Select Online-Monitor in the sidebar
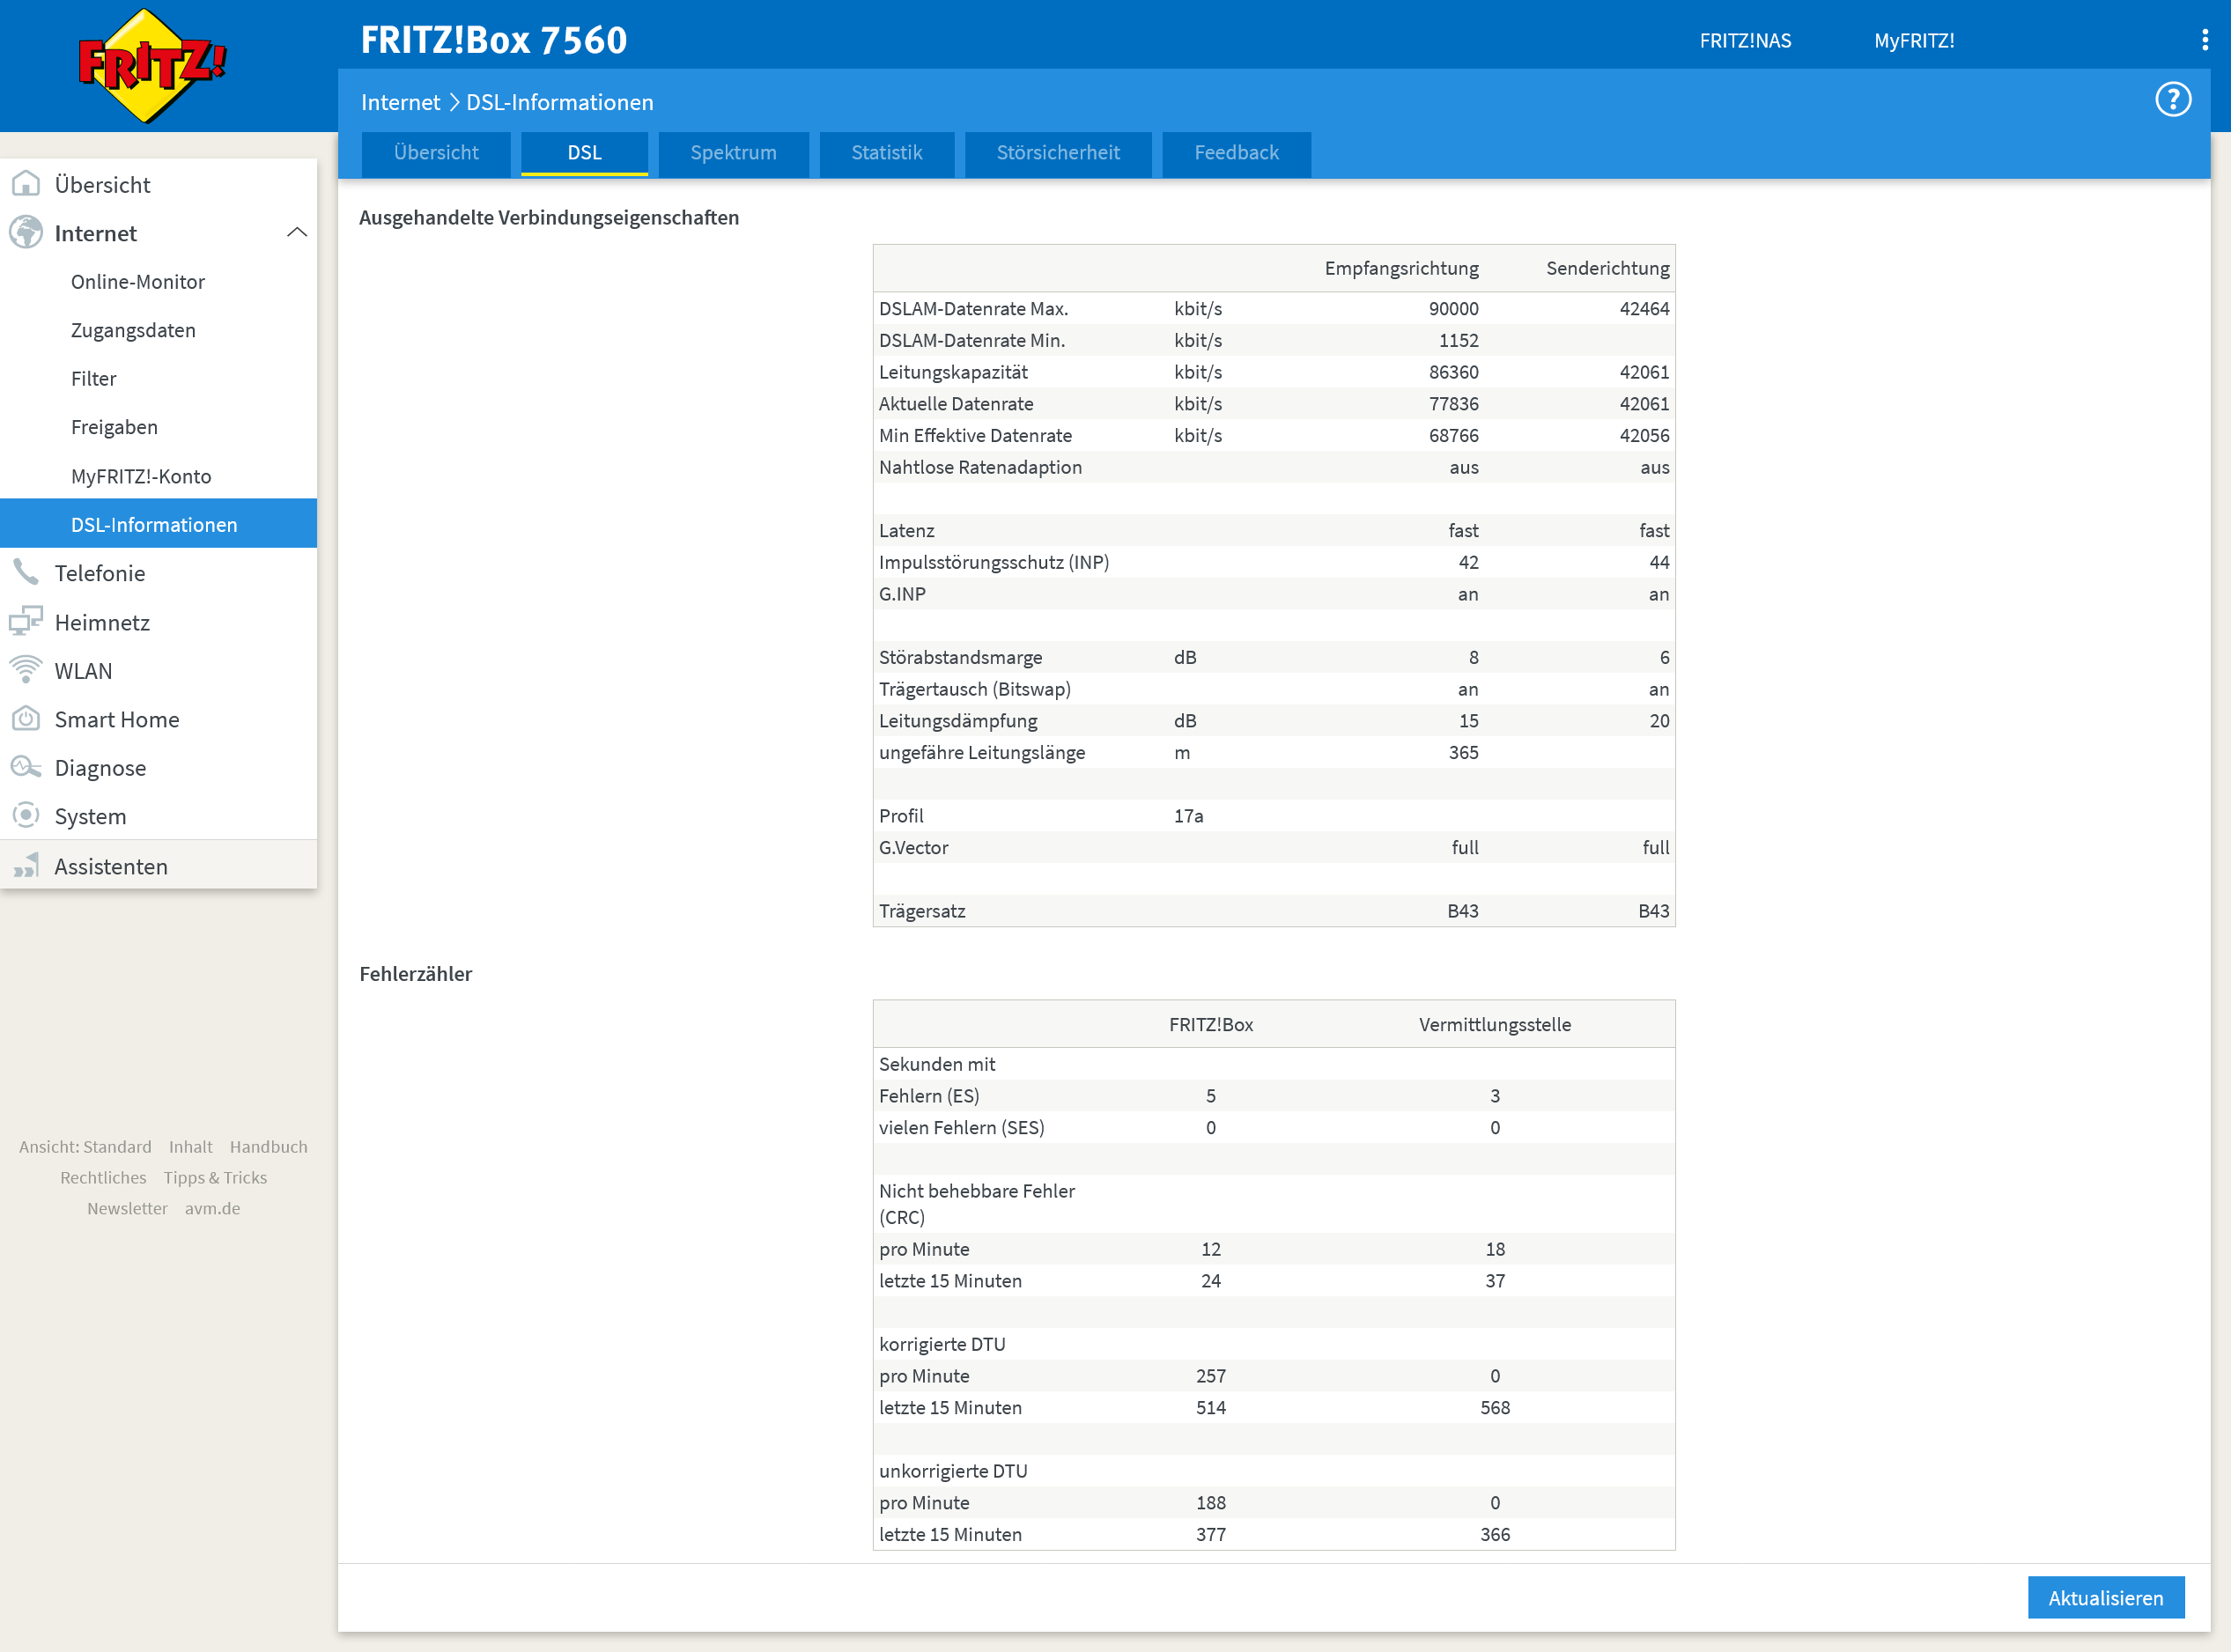Image resolution: width=2231 pixels, height=1652 pixels. pyautogui.click(x=138, y=282)
